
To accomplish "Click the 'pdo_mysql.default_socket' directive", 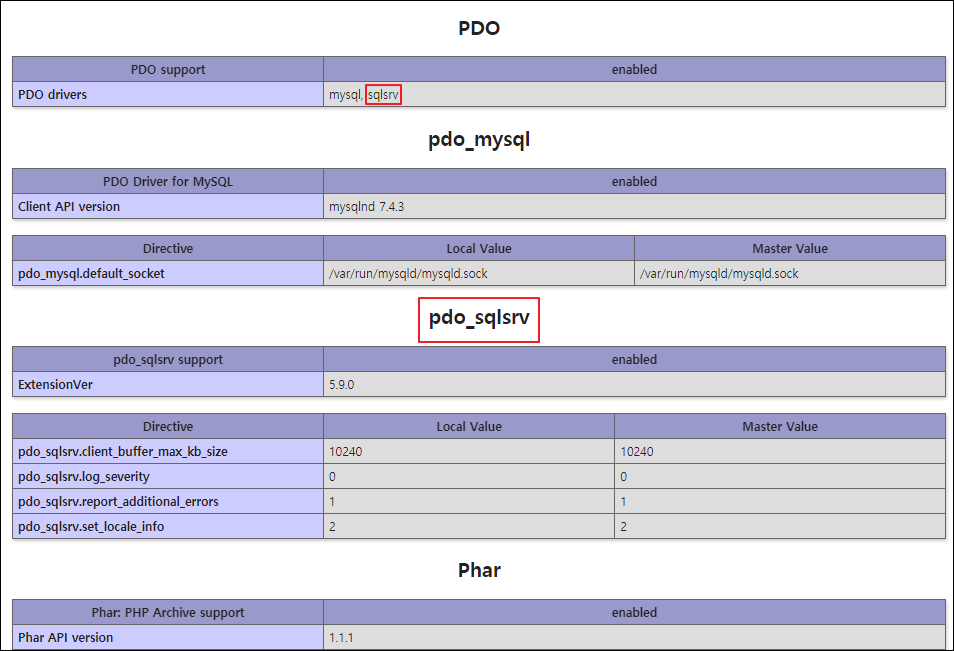I will pos(91,274).
